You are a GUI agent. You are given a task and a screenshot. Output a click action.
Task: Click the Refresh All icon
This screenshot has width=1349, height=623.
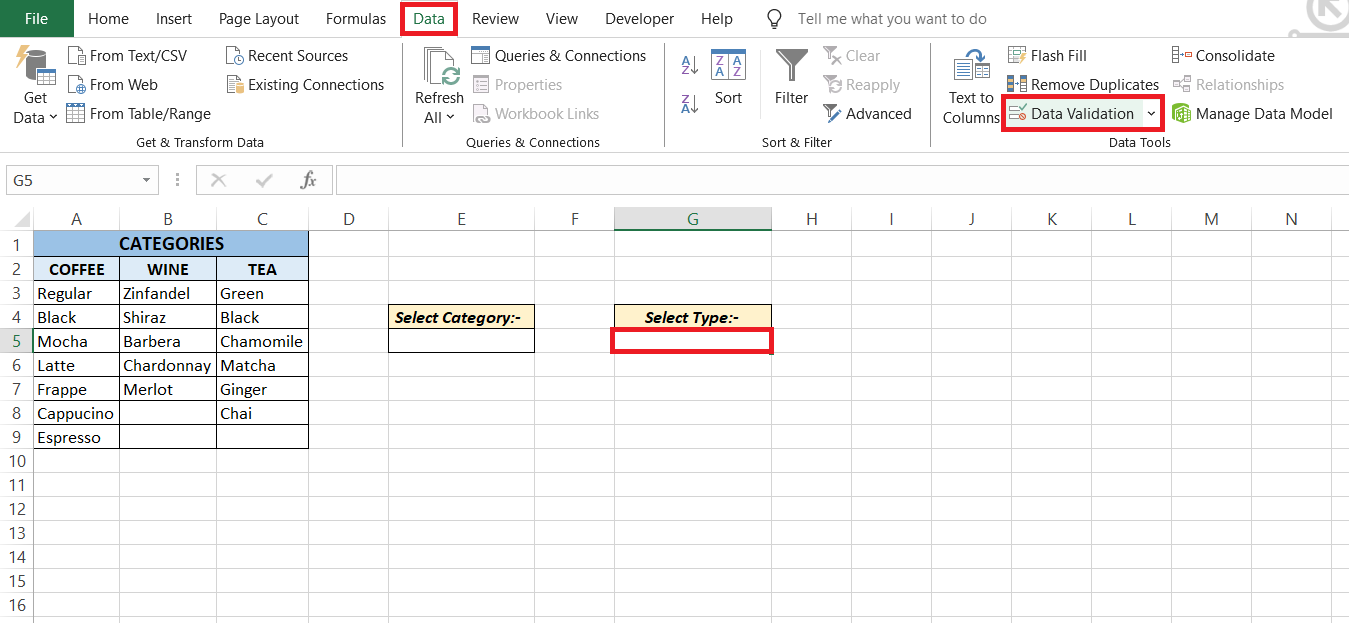pos(440,68)
